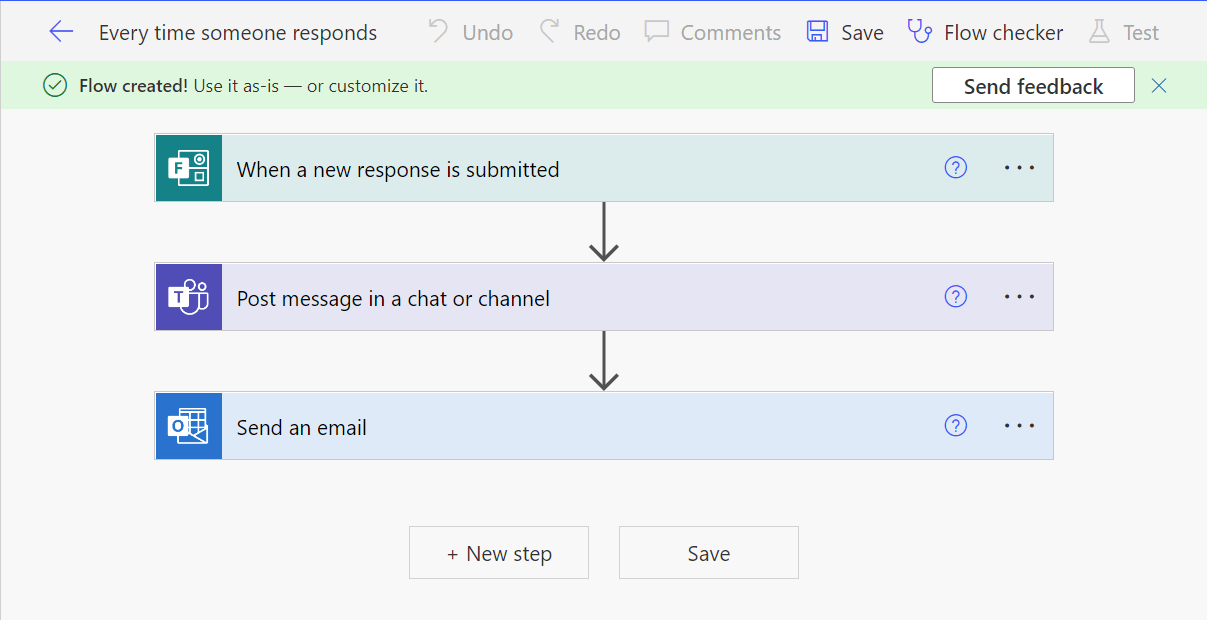
Task: Open help for the new response trigger
Action: click(x=955, y=168)
